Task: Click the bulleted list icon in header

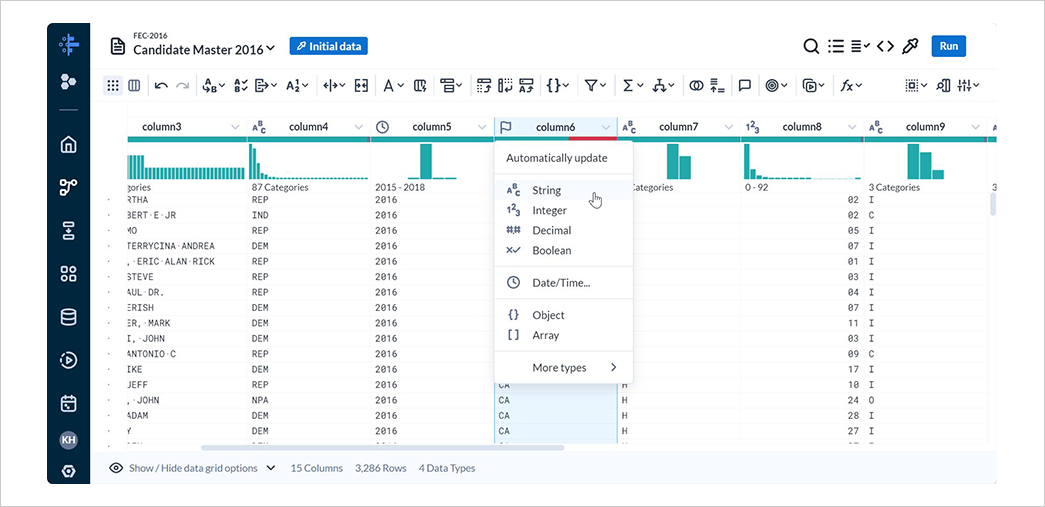Action: point(836,46)
